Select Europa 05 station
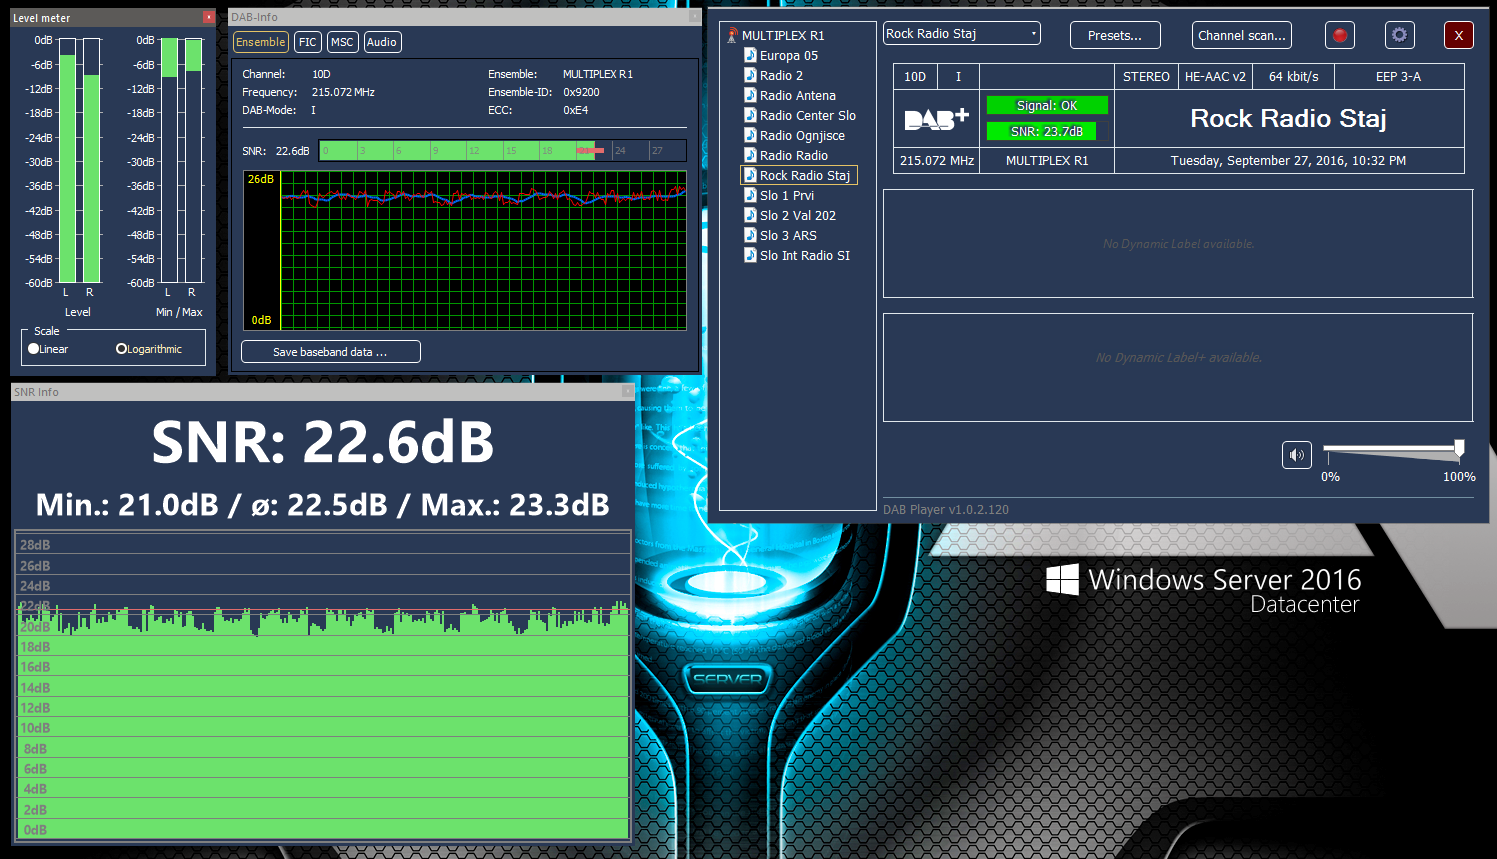This screenshot has height=859, width=1497. (x=789, y=55)
